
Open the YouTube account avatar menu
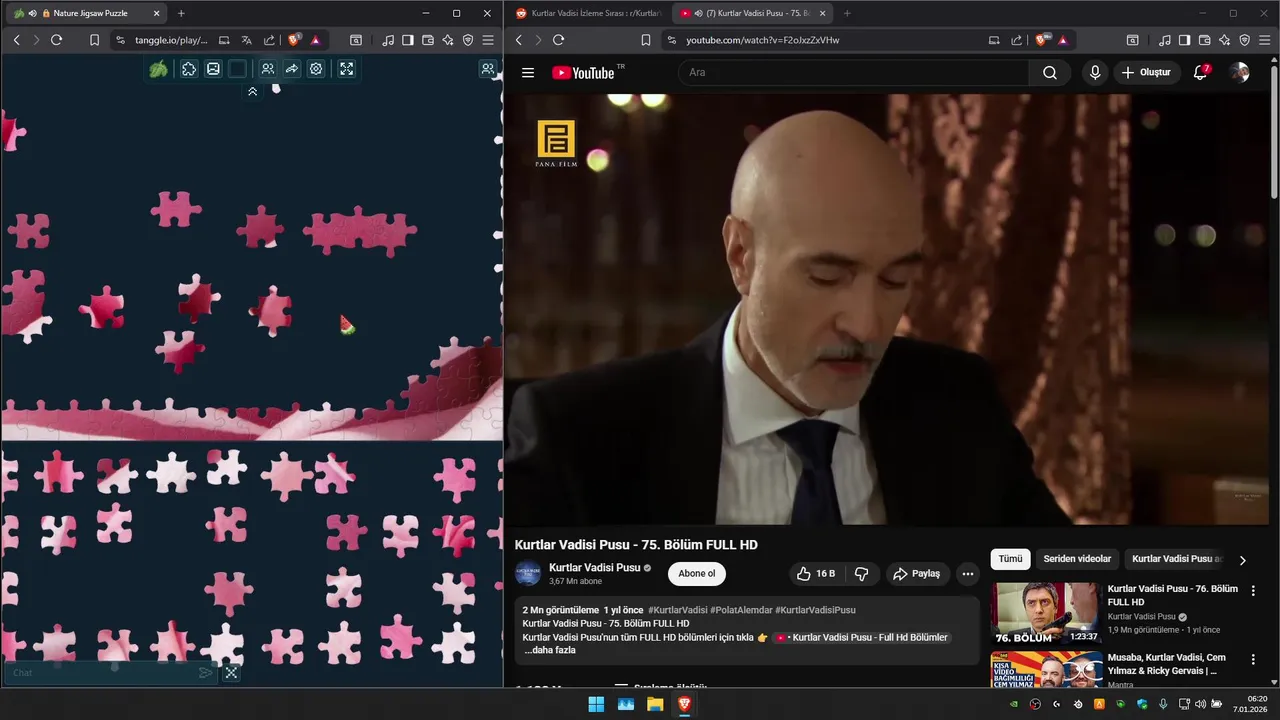click(1239, 72)
